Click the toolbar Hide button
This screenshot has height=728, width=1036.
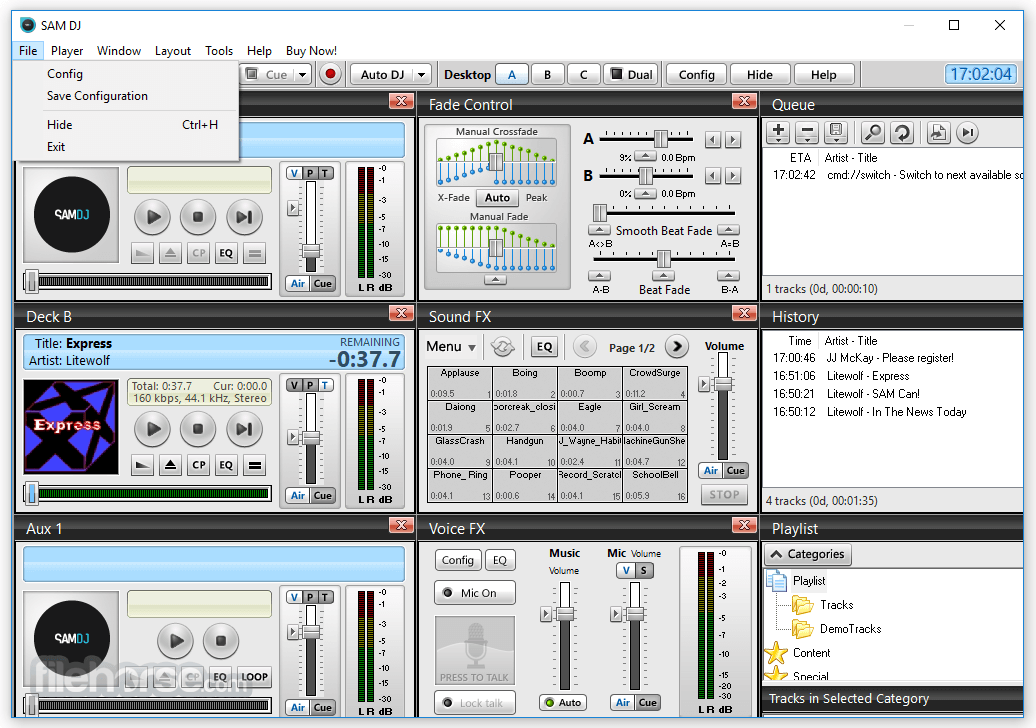[x=759, y=75]
